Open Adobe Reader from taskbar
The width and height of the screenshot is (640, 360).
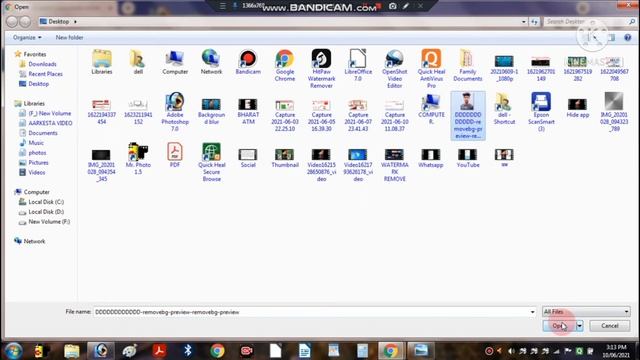coord(159,351)
